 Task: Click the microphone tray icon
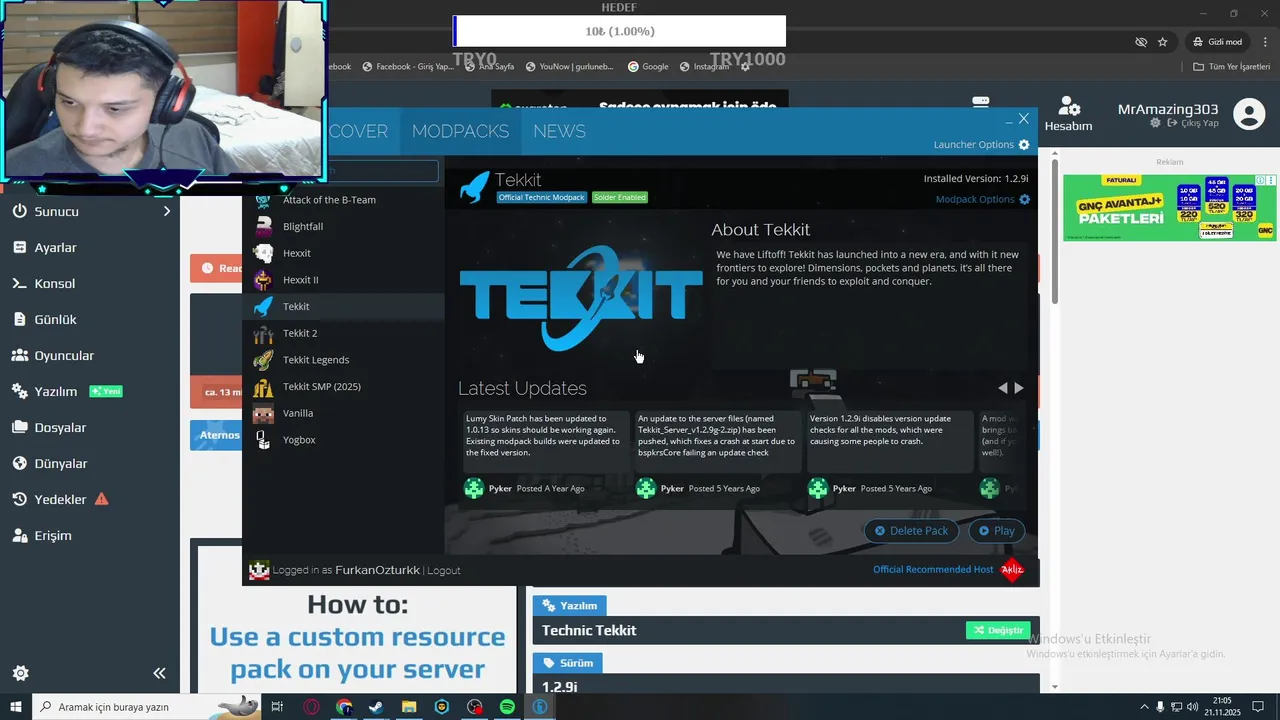pyautogui.click(x=1160, y=707)
